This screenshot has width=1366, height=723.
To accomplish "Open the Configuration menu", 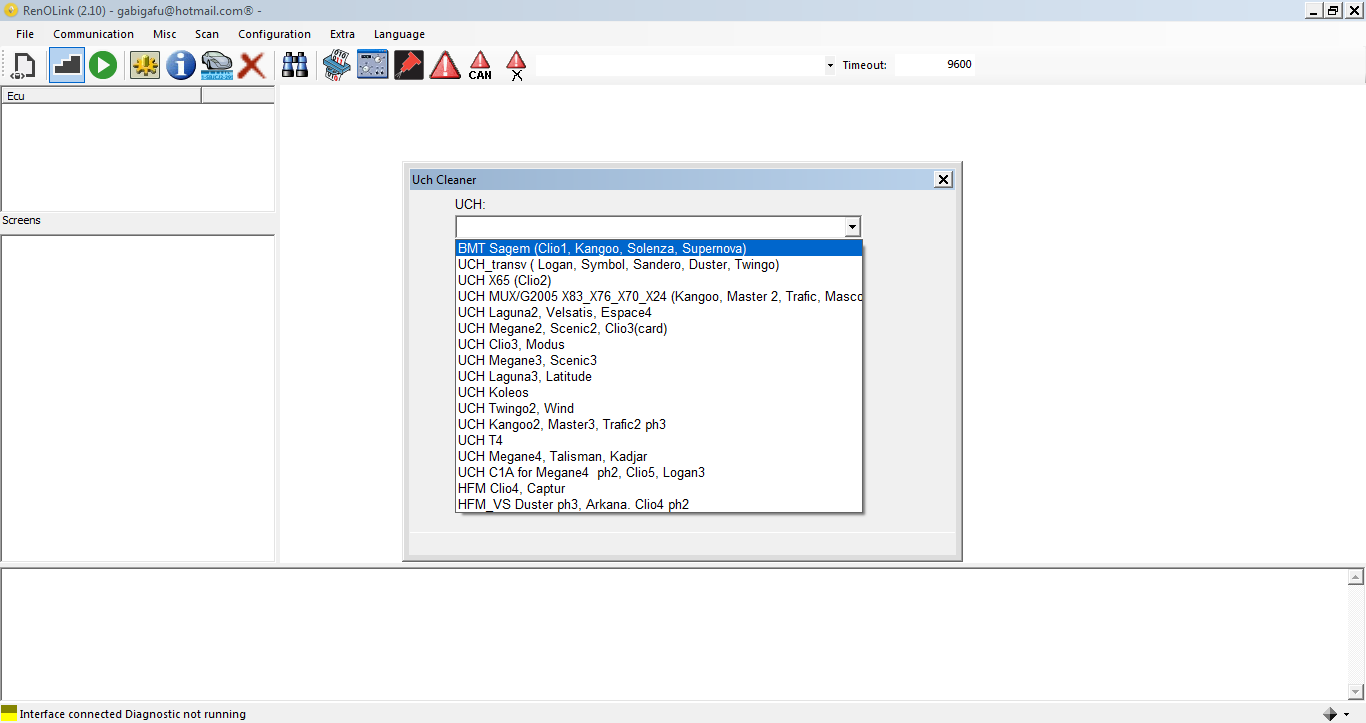I will pos(274,34).
